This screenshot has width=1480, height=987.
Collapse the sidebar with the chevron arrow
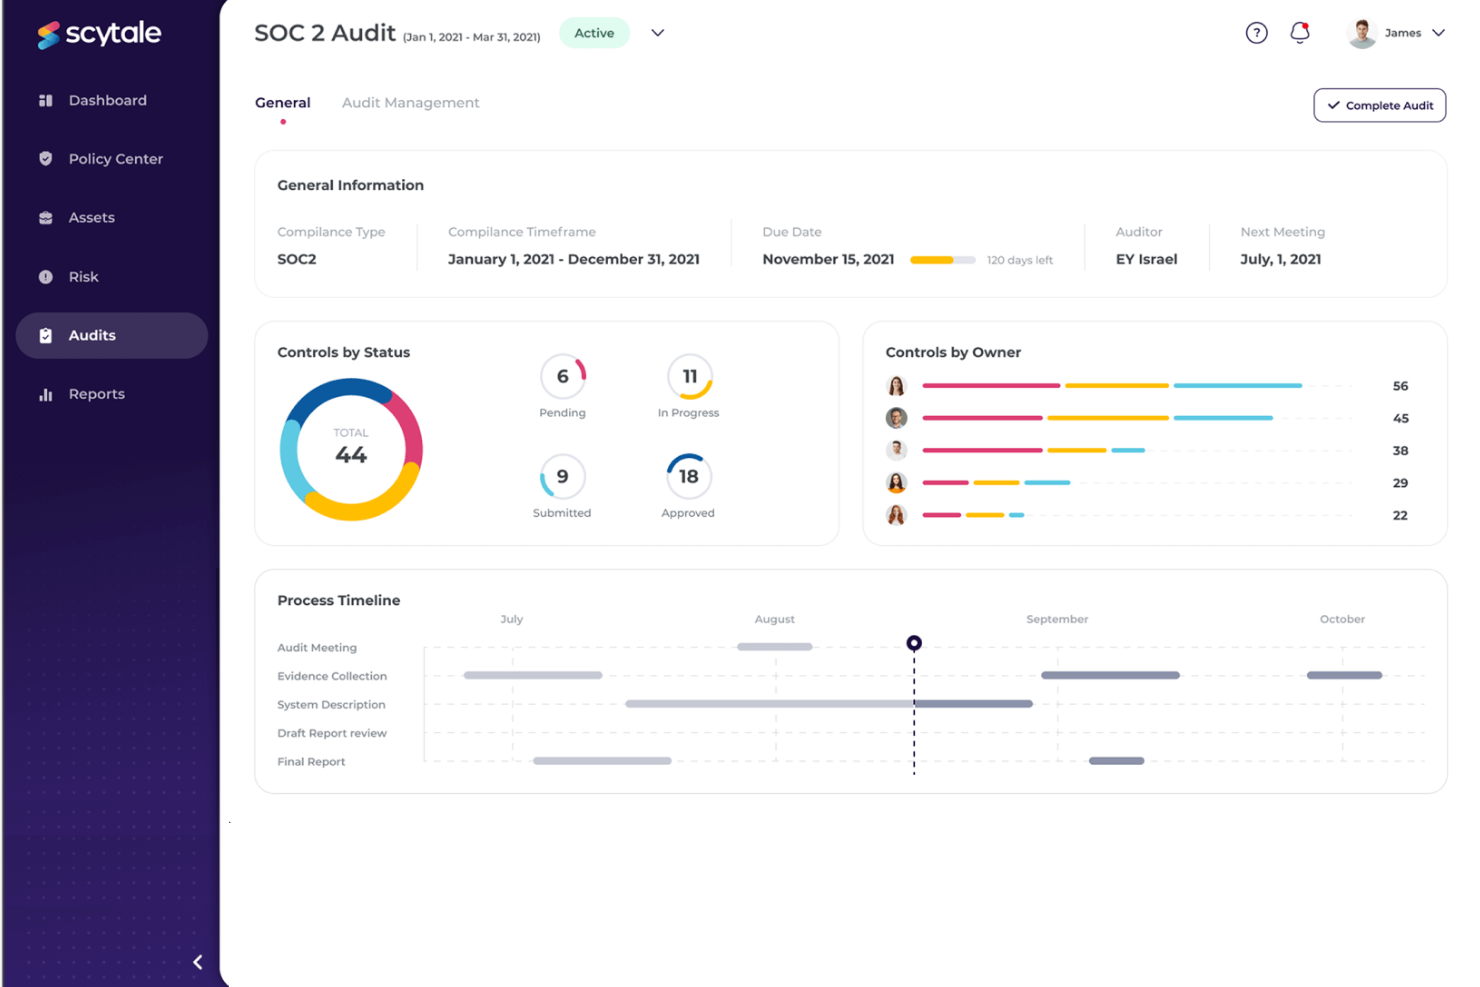coord(197,961)
